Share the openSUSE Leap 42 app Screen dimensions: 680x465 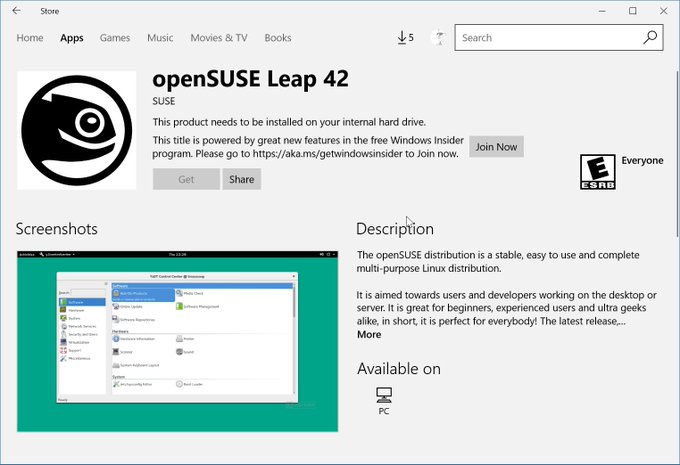pyautogui.click(x=242, y=179)
